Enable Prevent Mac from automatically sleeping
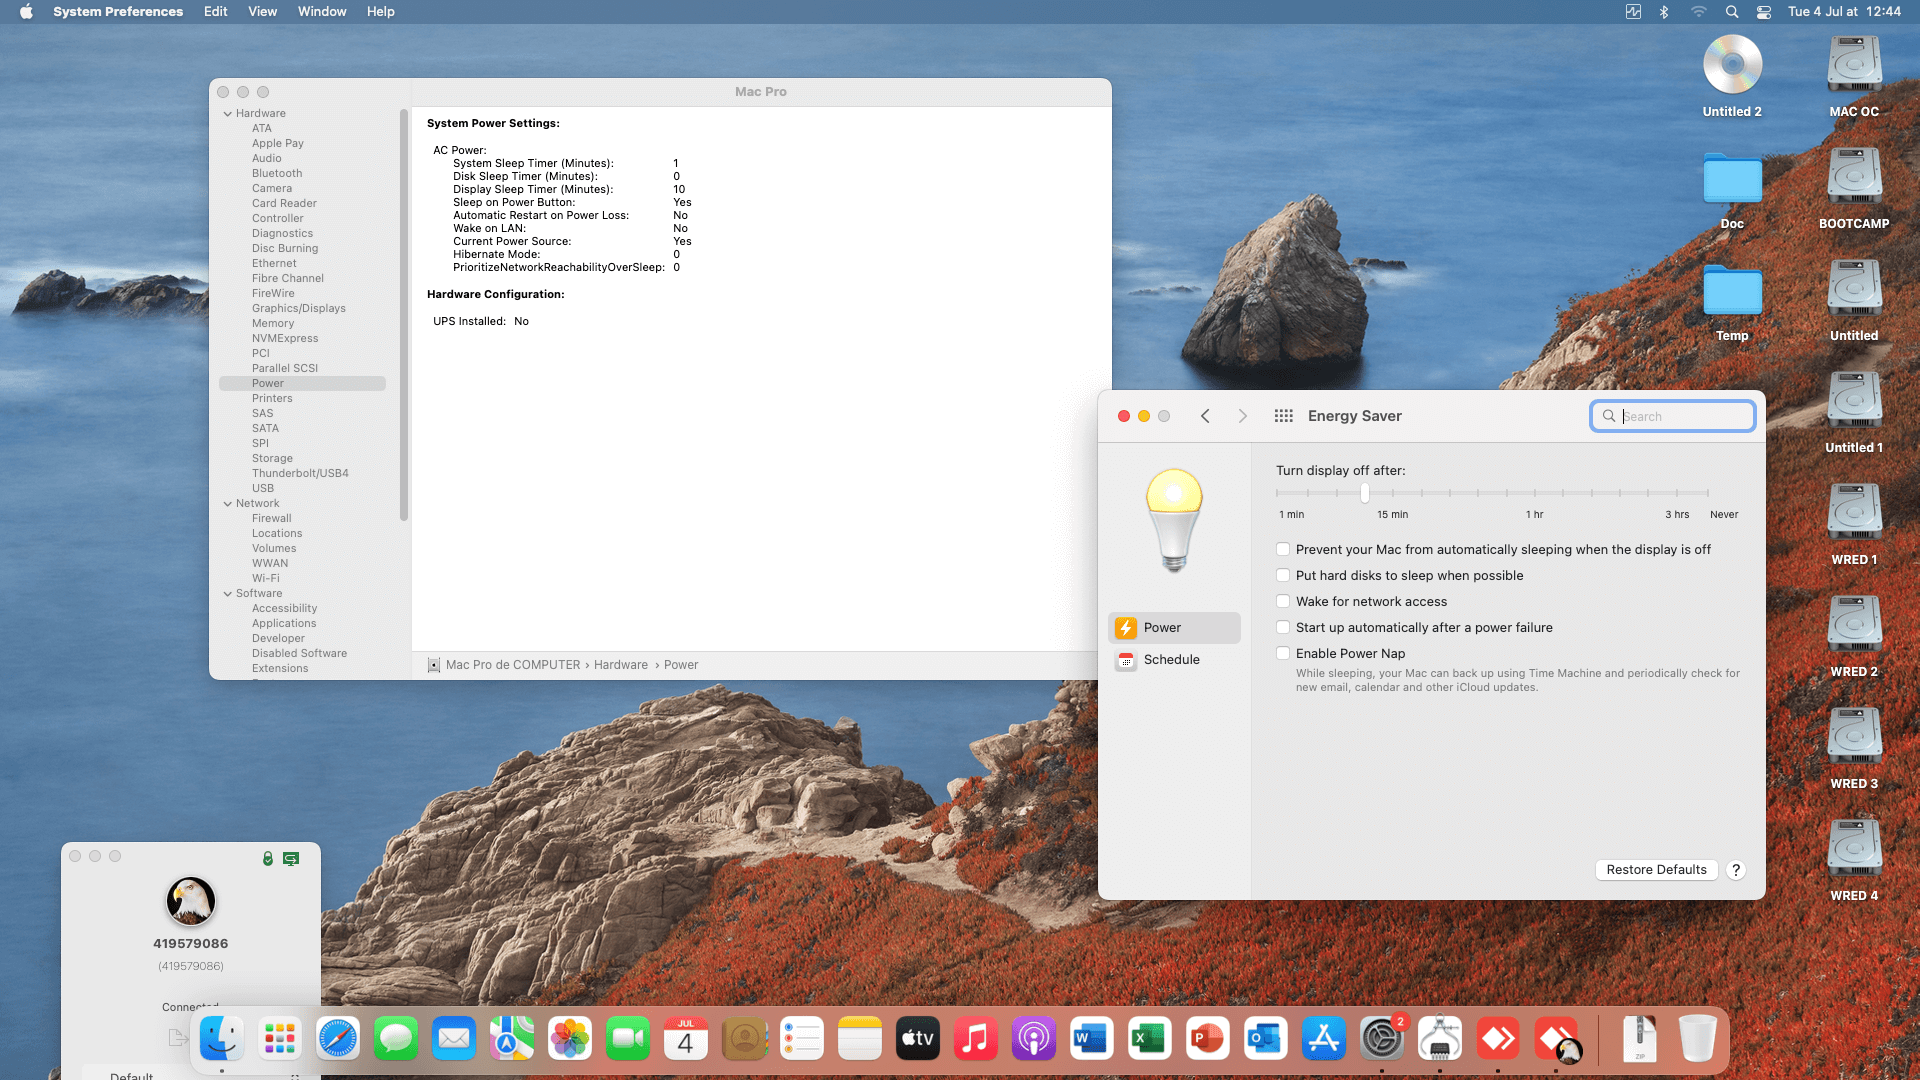 [x=1283, y=549]
